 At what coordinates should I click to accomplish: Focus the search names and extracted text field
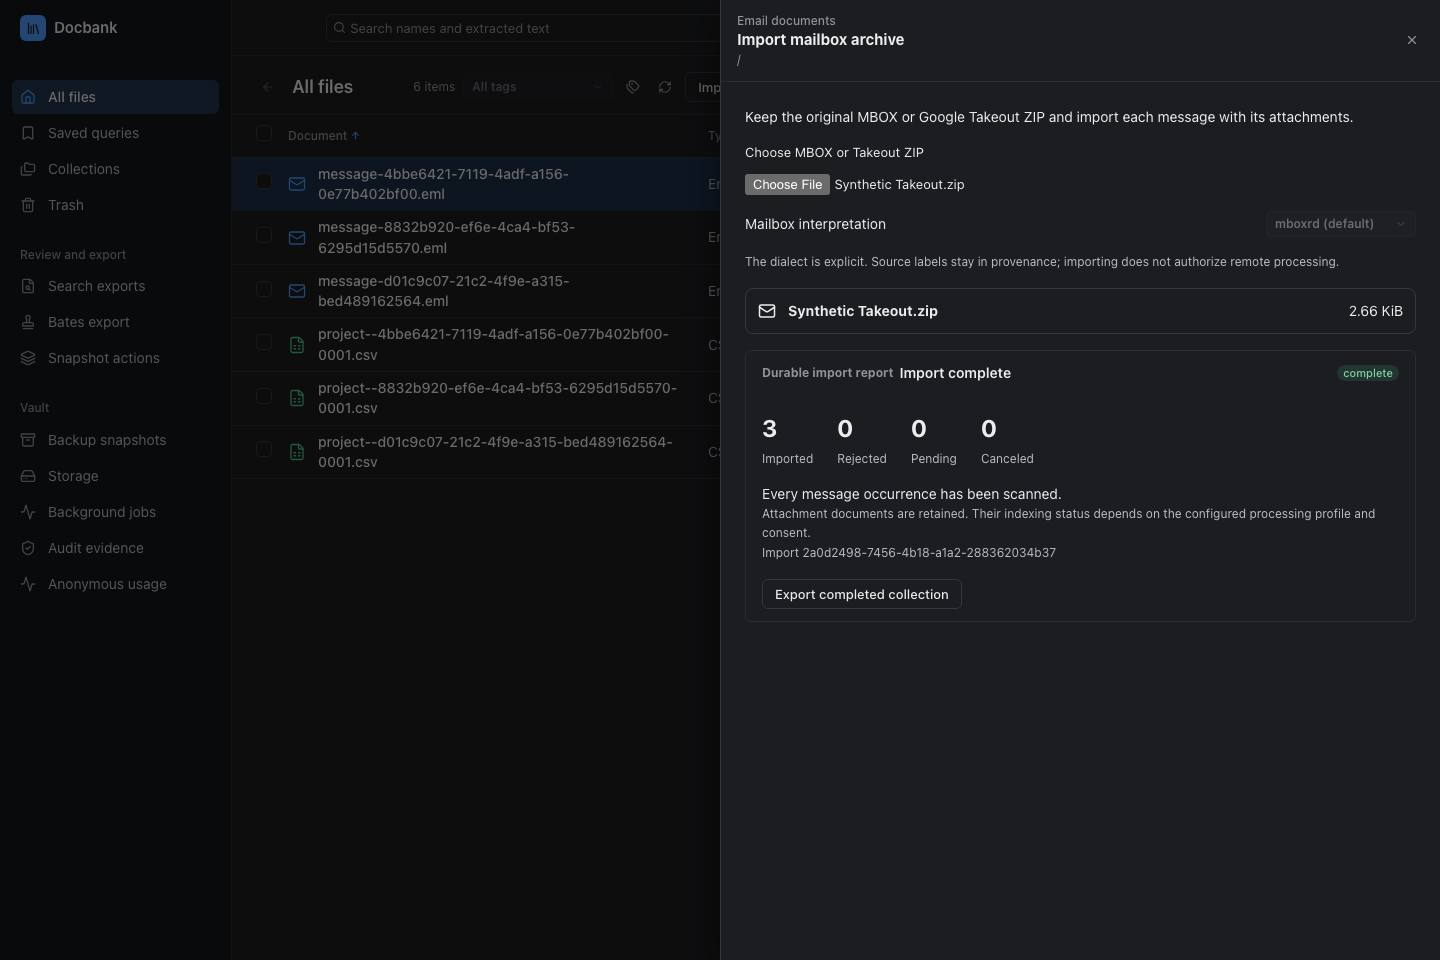[524, 28]
